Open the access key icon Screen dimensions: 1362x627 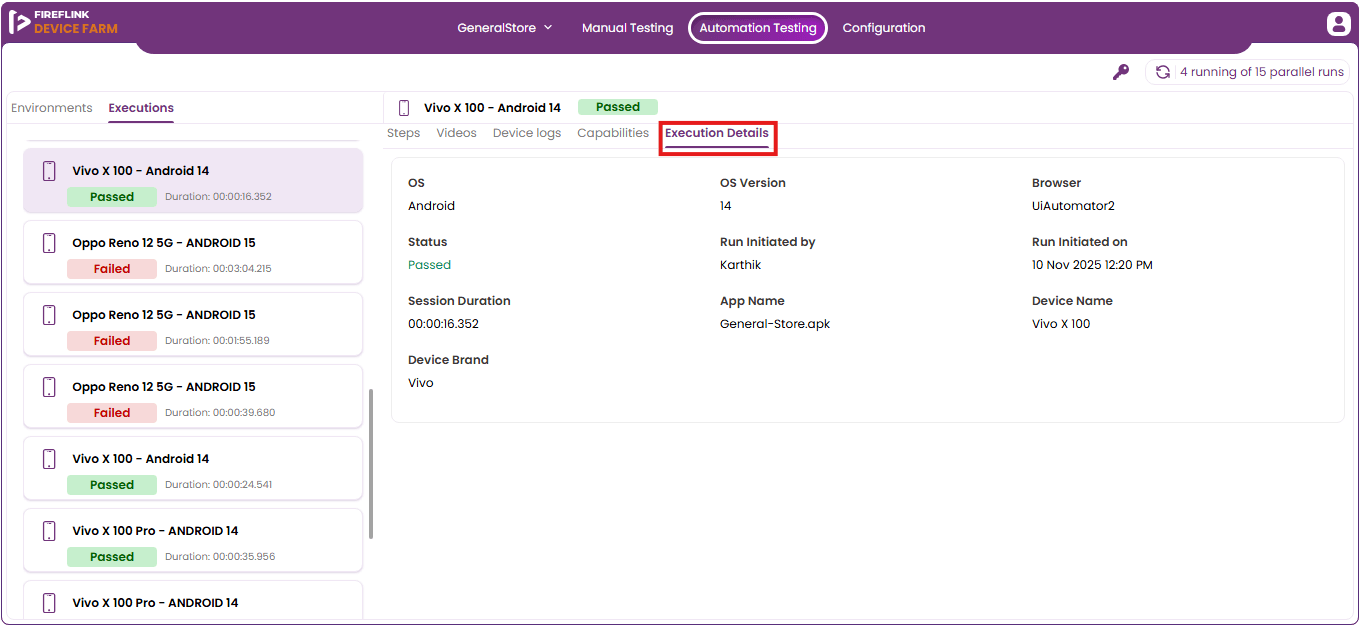click(1121, 72)
